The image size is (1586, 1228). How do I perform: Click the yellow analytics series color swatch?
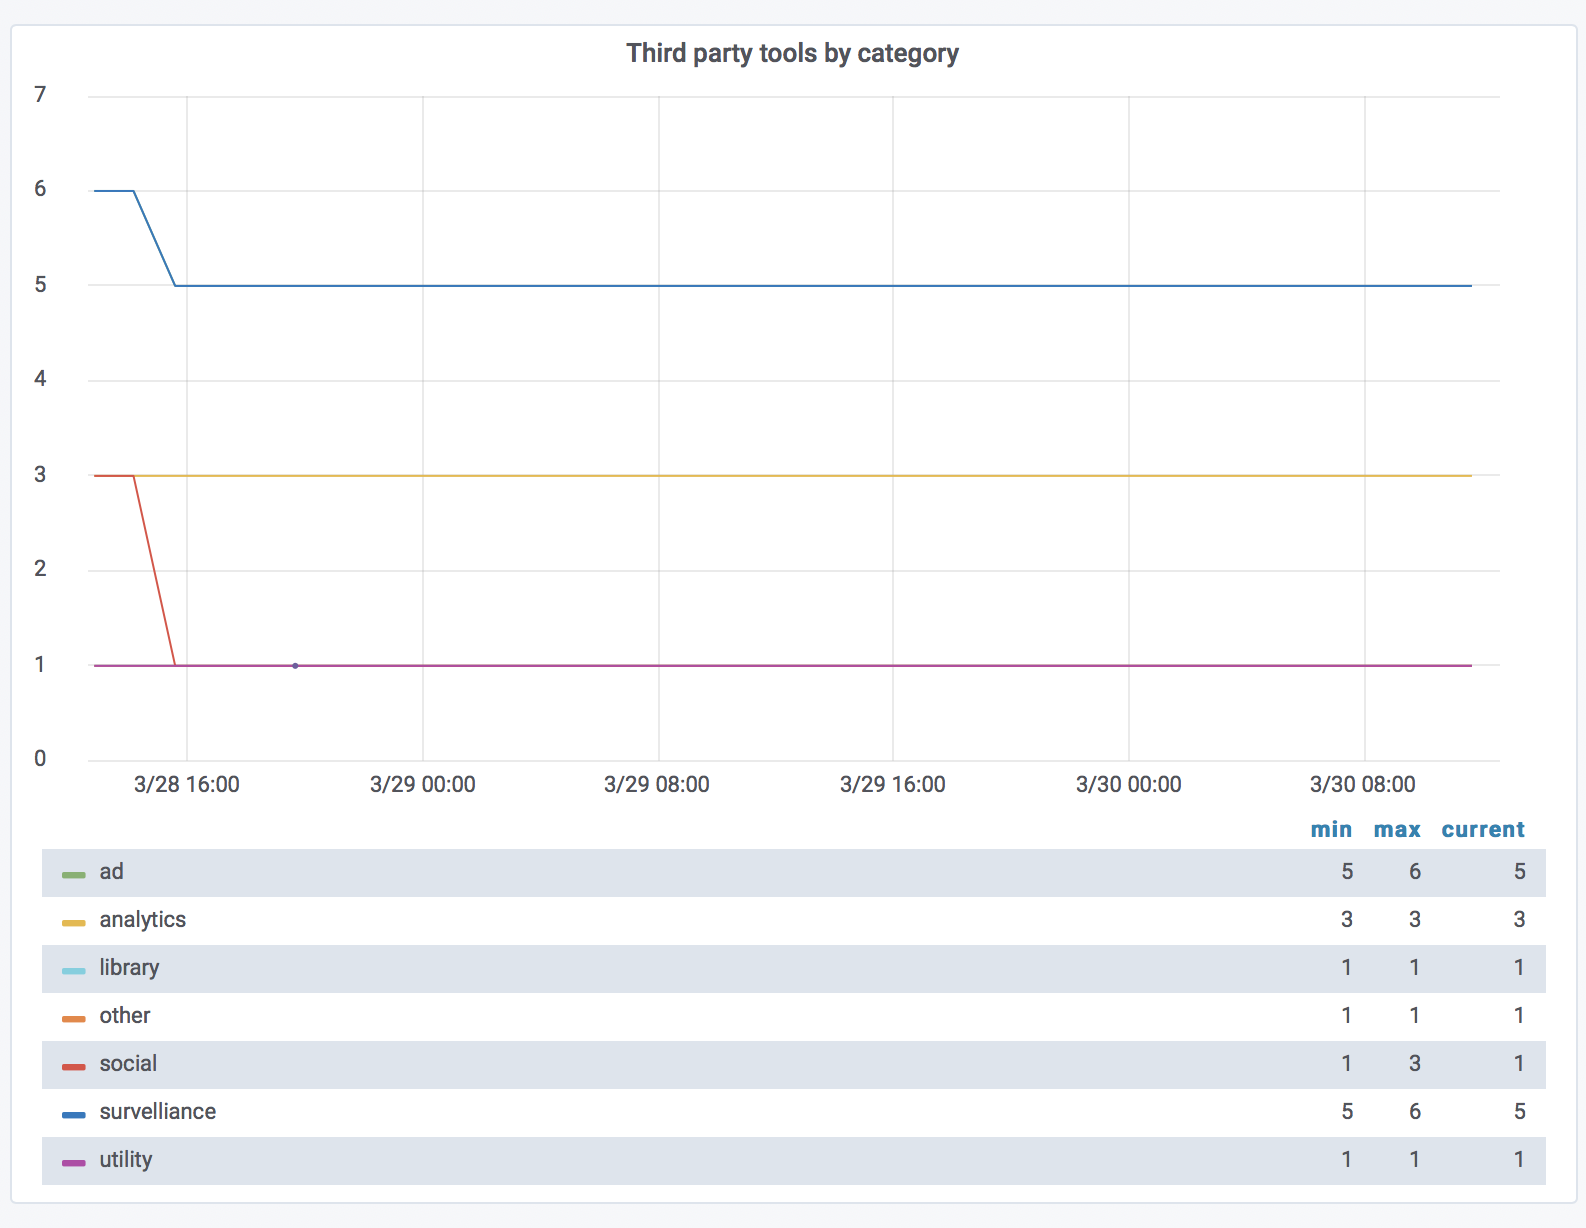74,923
